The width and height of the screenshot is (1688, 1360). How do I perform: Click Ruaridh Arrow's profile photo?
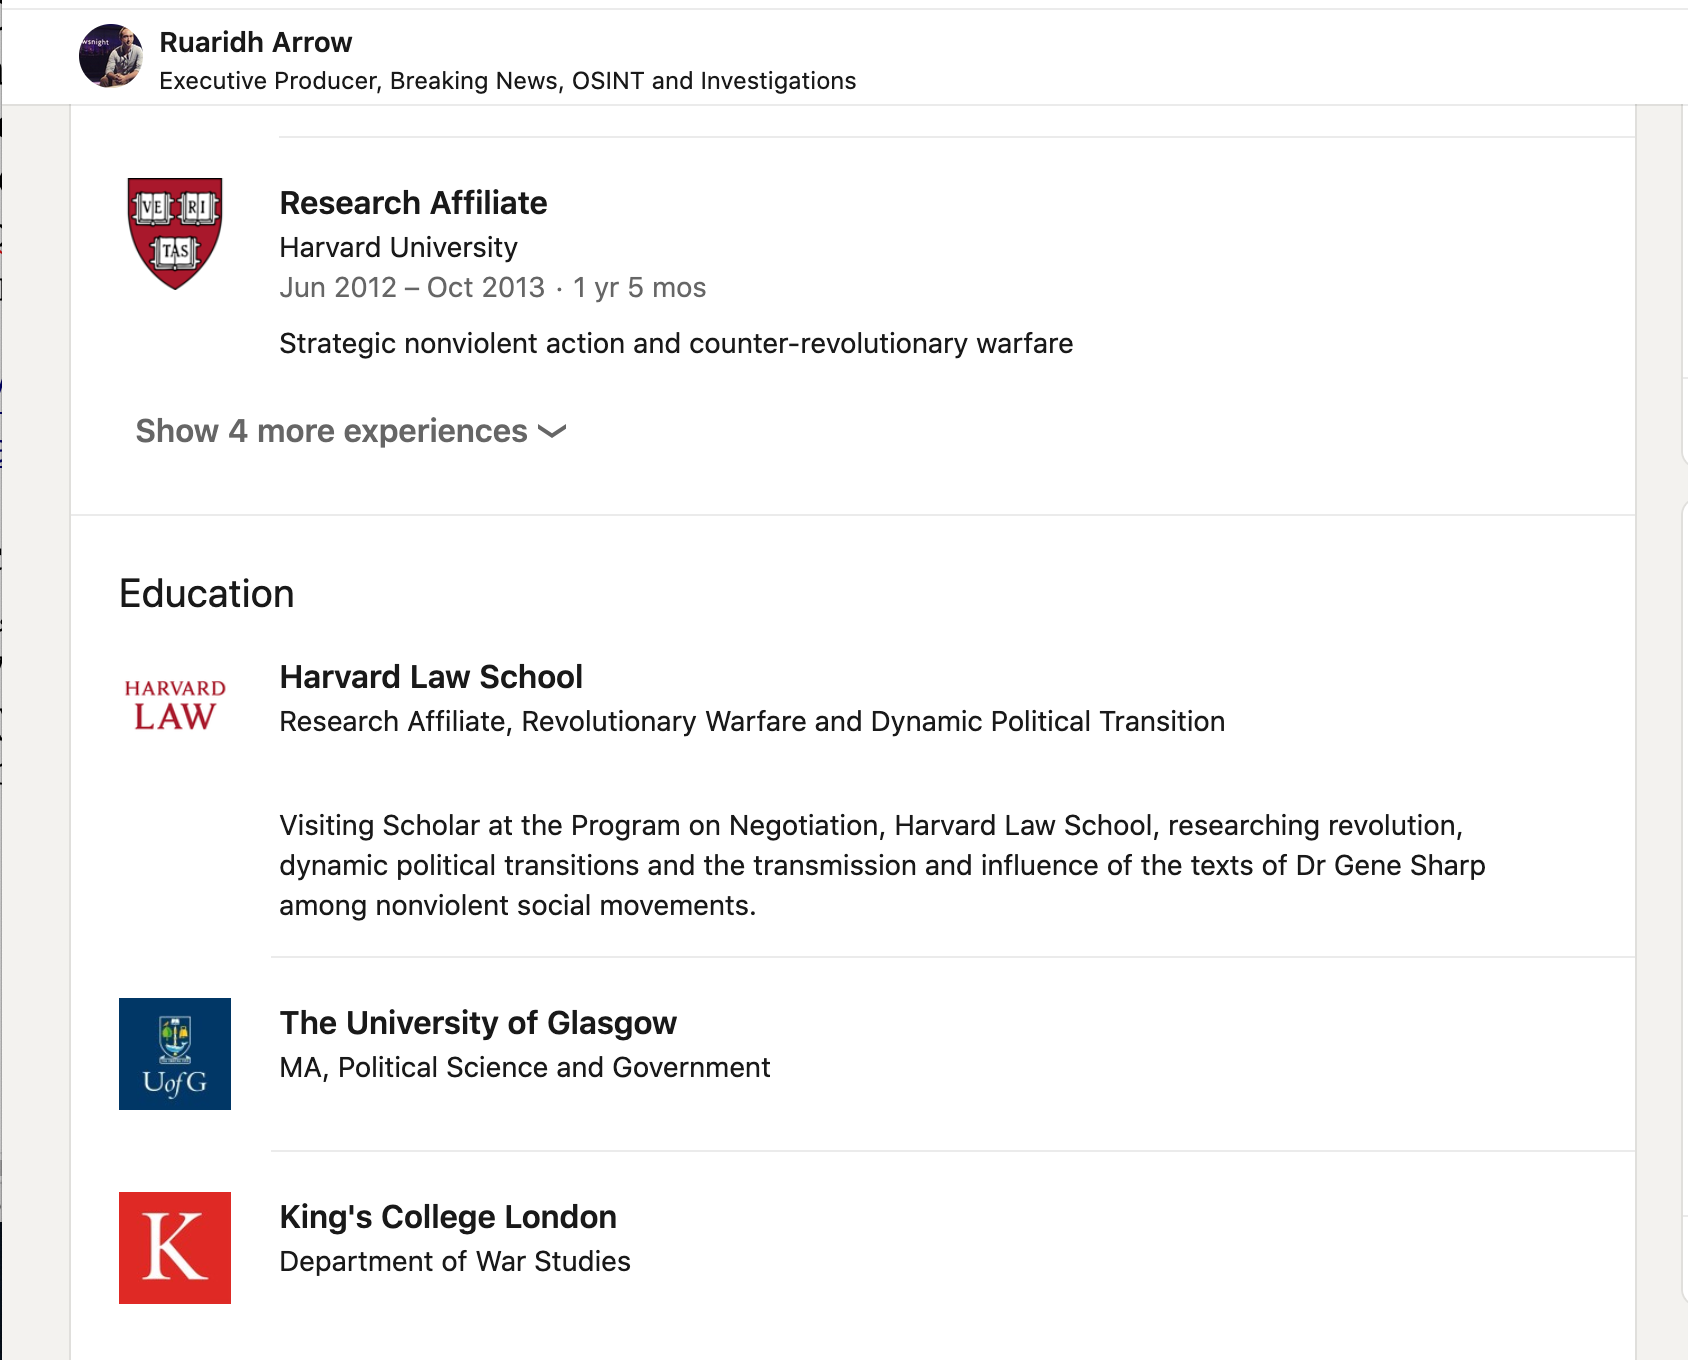pyautogui.click(x=111, y=56)
